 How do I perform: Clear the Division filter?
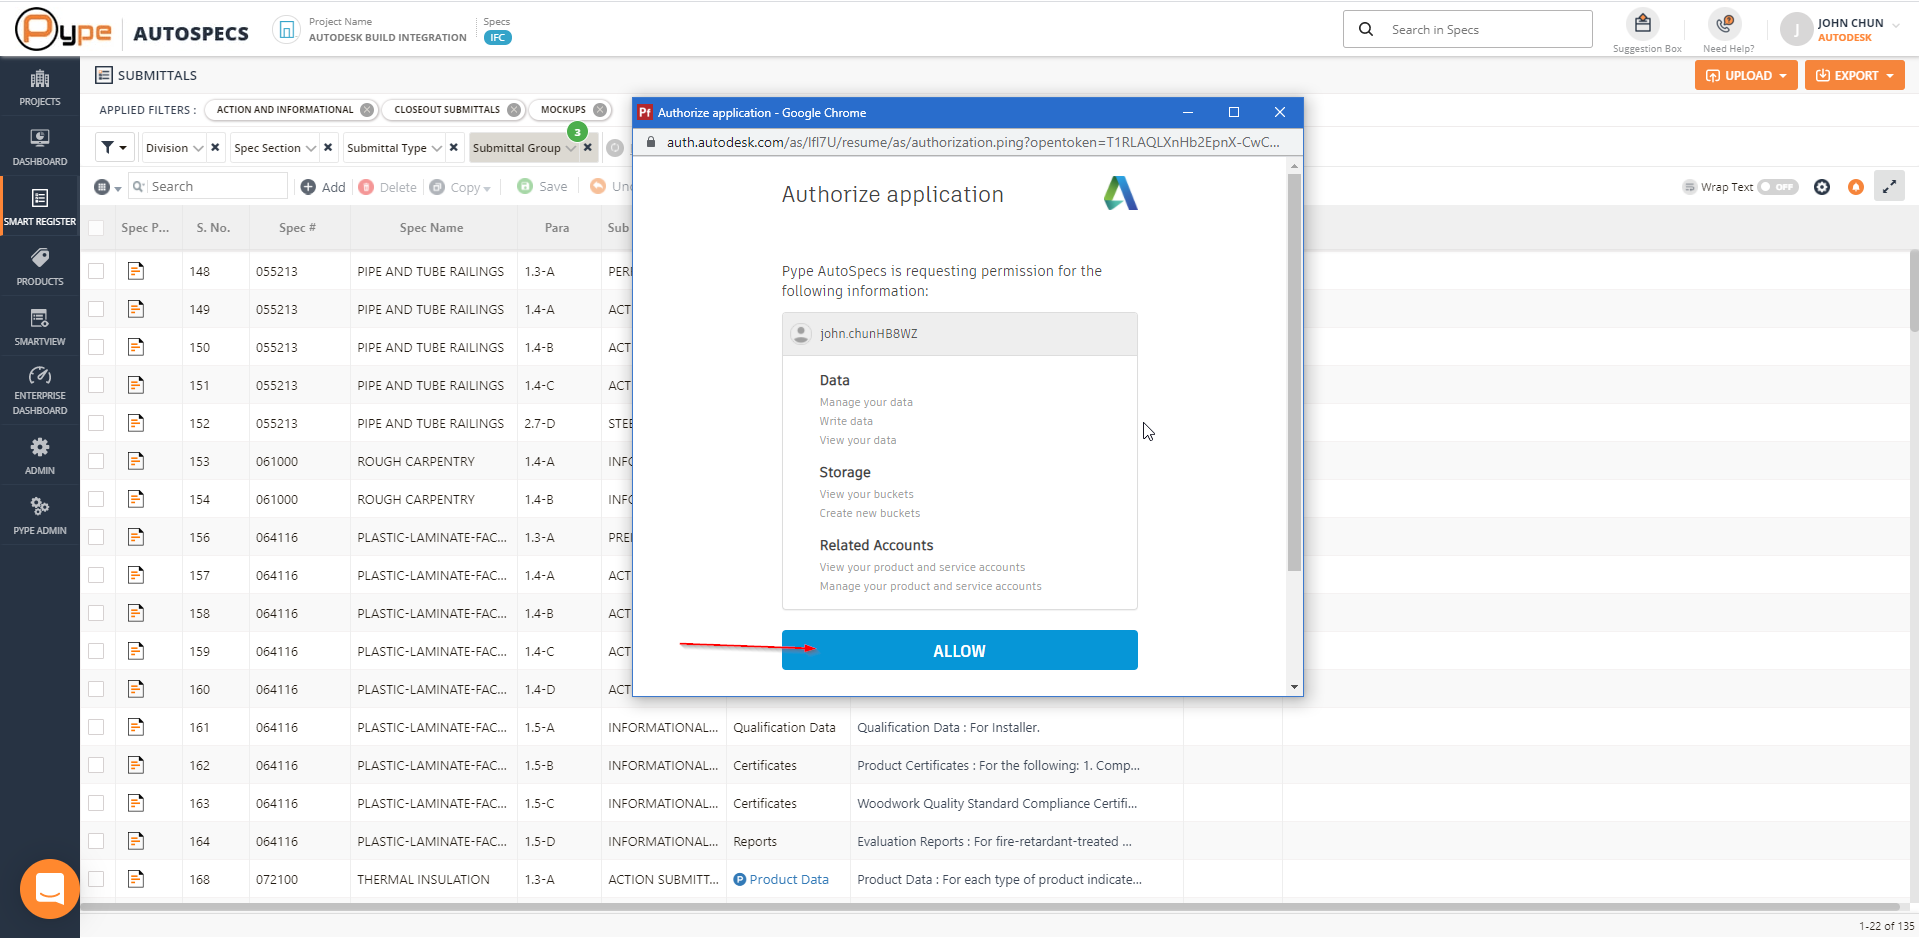(215, 148)
